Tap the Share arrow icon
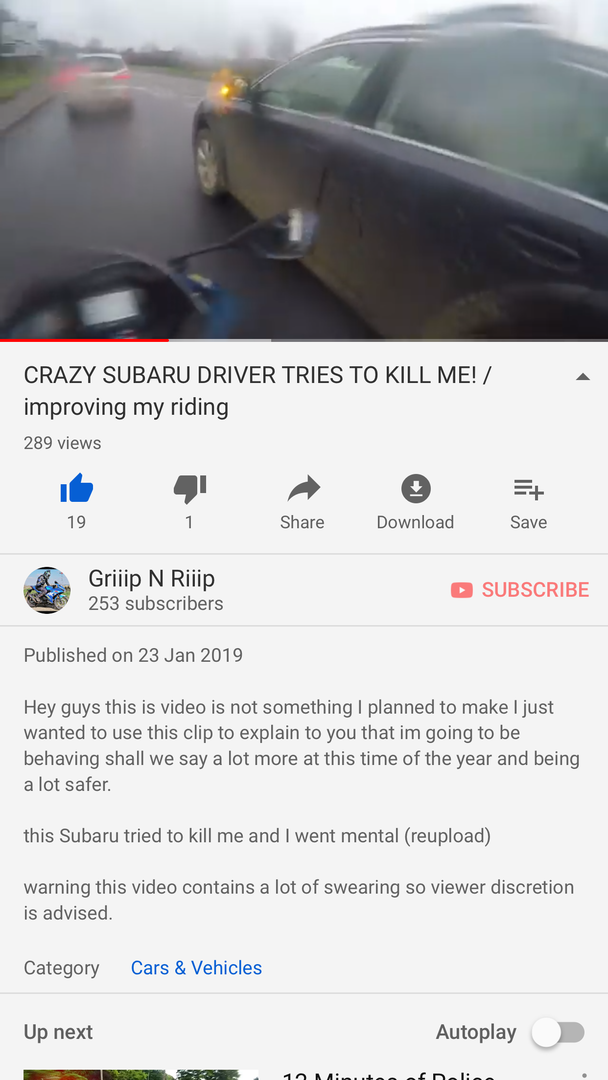Screen dimensions: 608x1080 303,489
